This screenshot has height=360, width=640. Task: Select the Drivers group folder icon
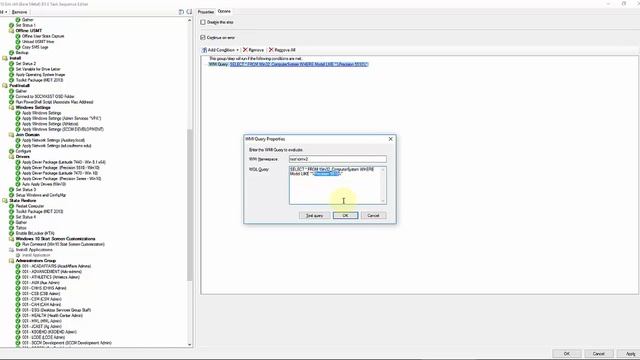(x=11, y=157)
